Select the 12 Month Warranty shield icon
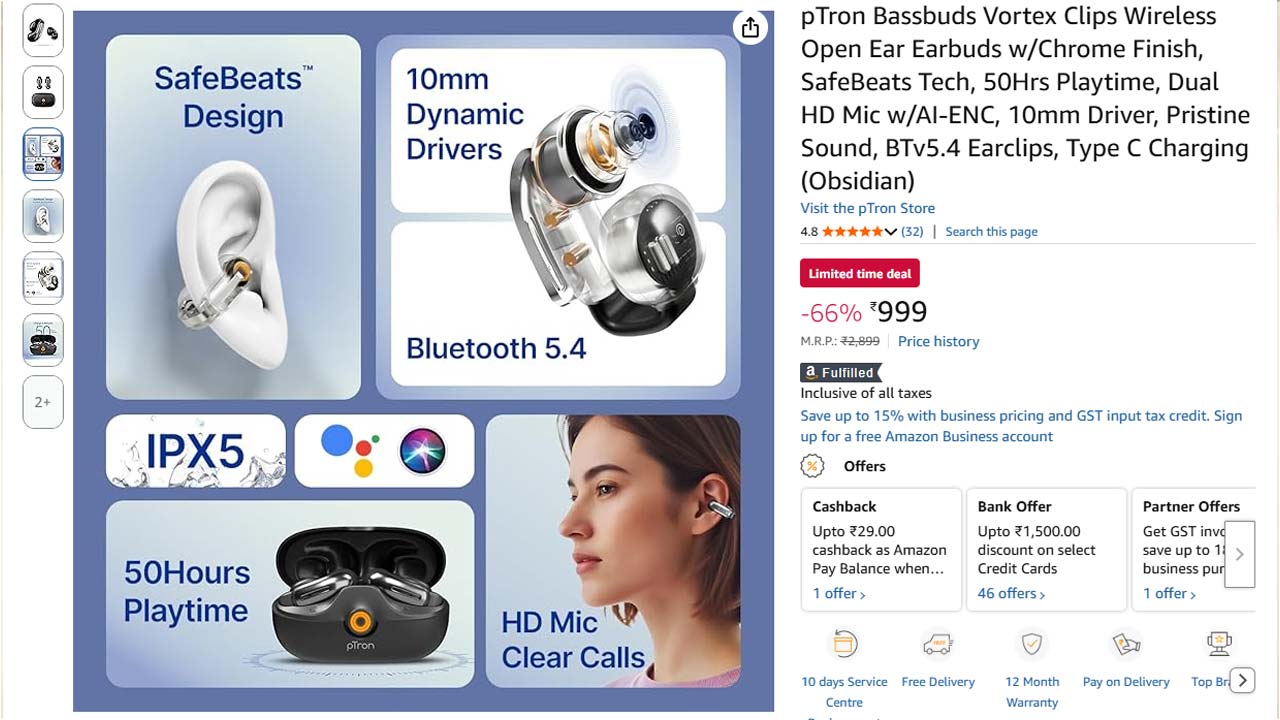Viewport: 1280px width, 720px height. pyautogui.click(x=1032, y=643)
